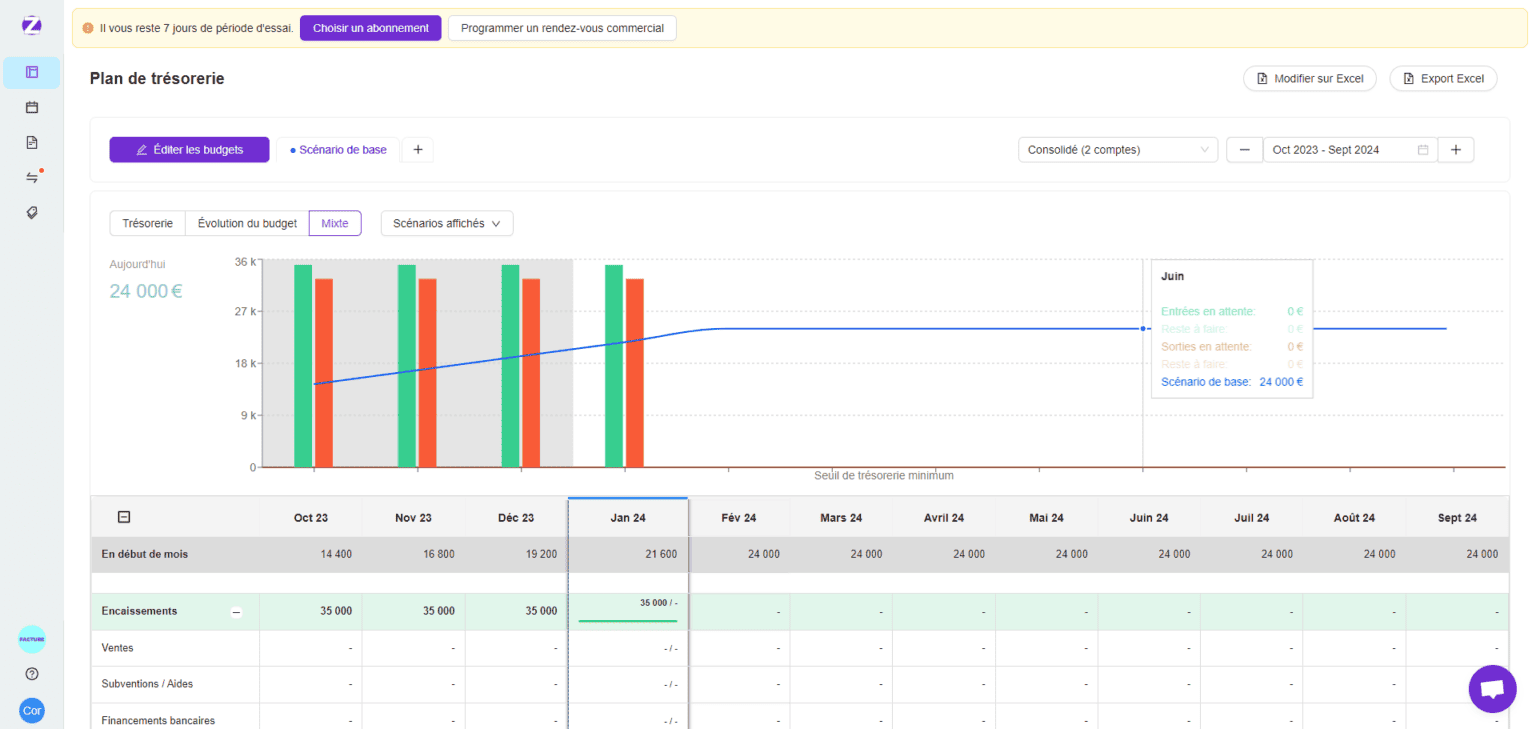Collapse all rows using table header toggle
The height and width of the screenshot is (729, 1536).
point(124,517)
